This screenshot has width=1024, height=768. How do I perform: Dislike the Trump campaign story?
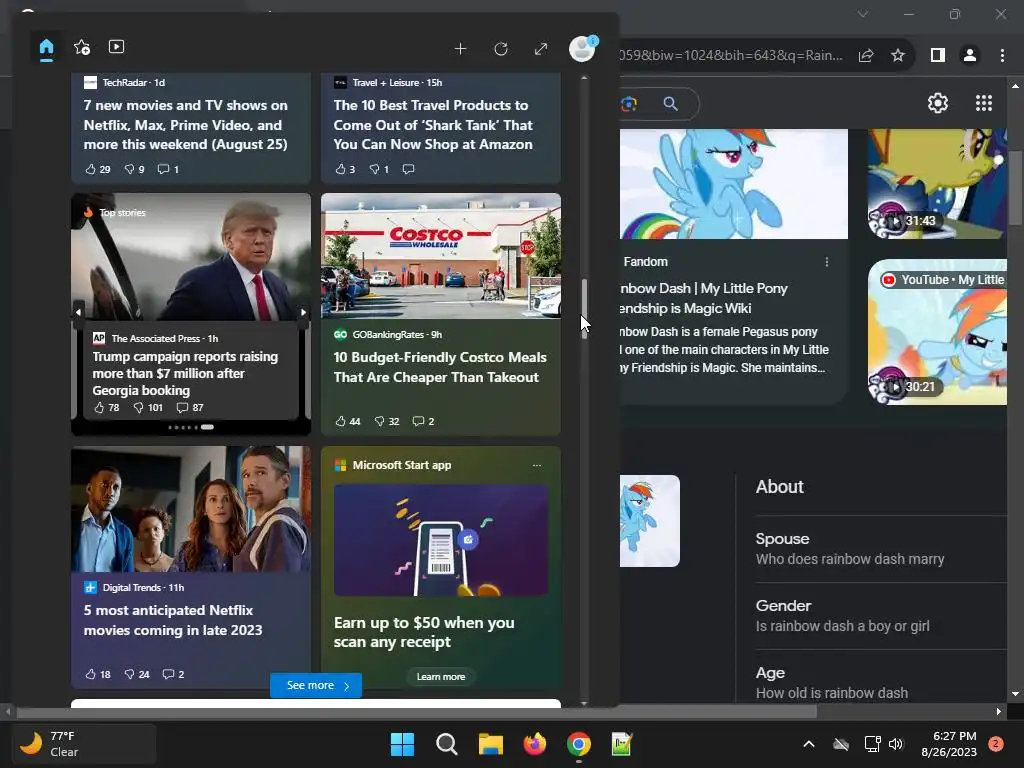148,408
